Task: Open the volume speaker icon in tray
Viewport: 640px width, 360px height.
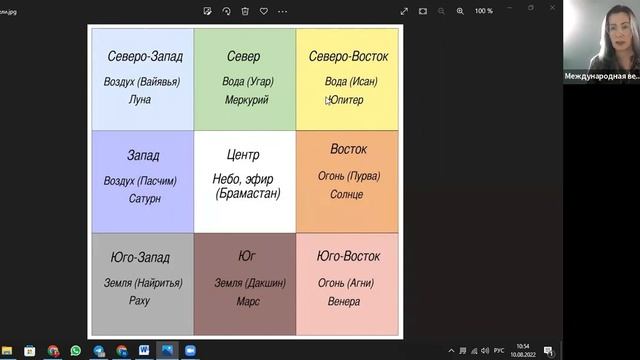Action: coord(485,351)
